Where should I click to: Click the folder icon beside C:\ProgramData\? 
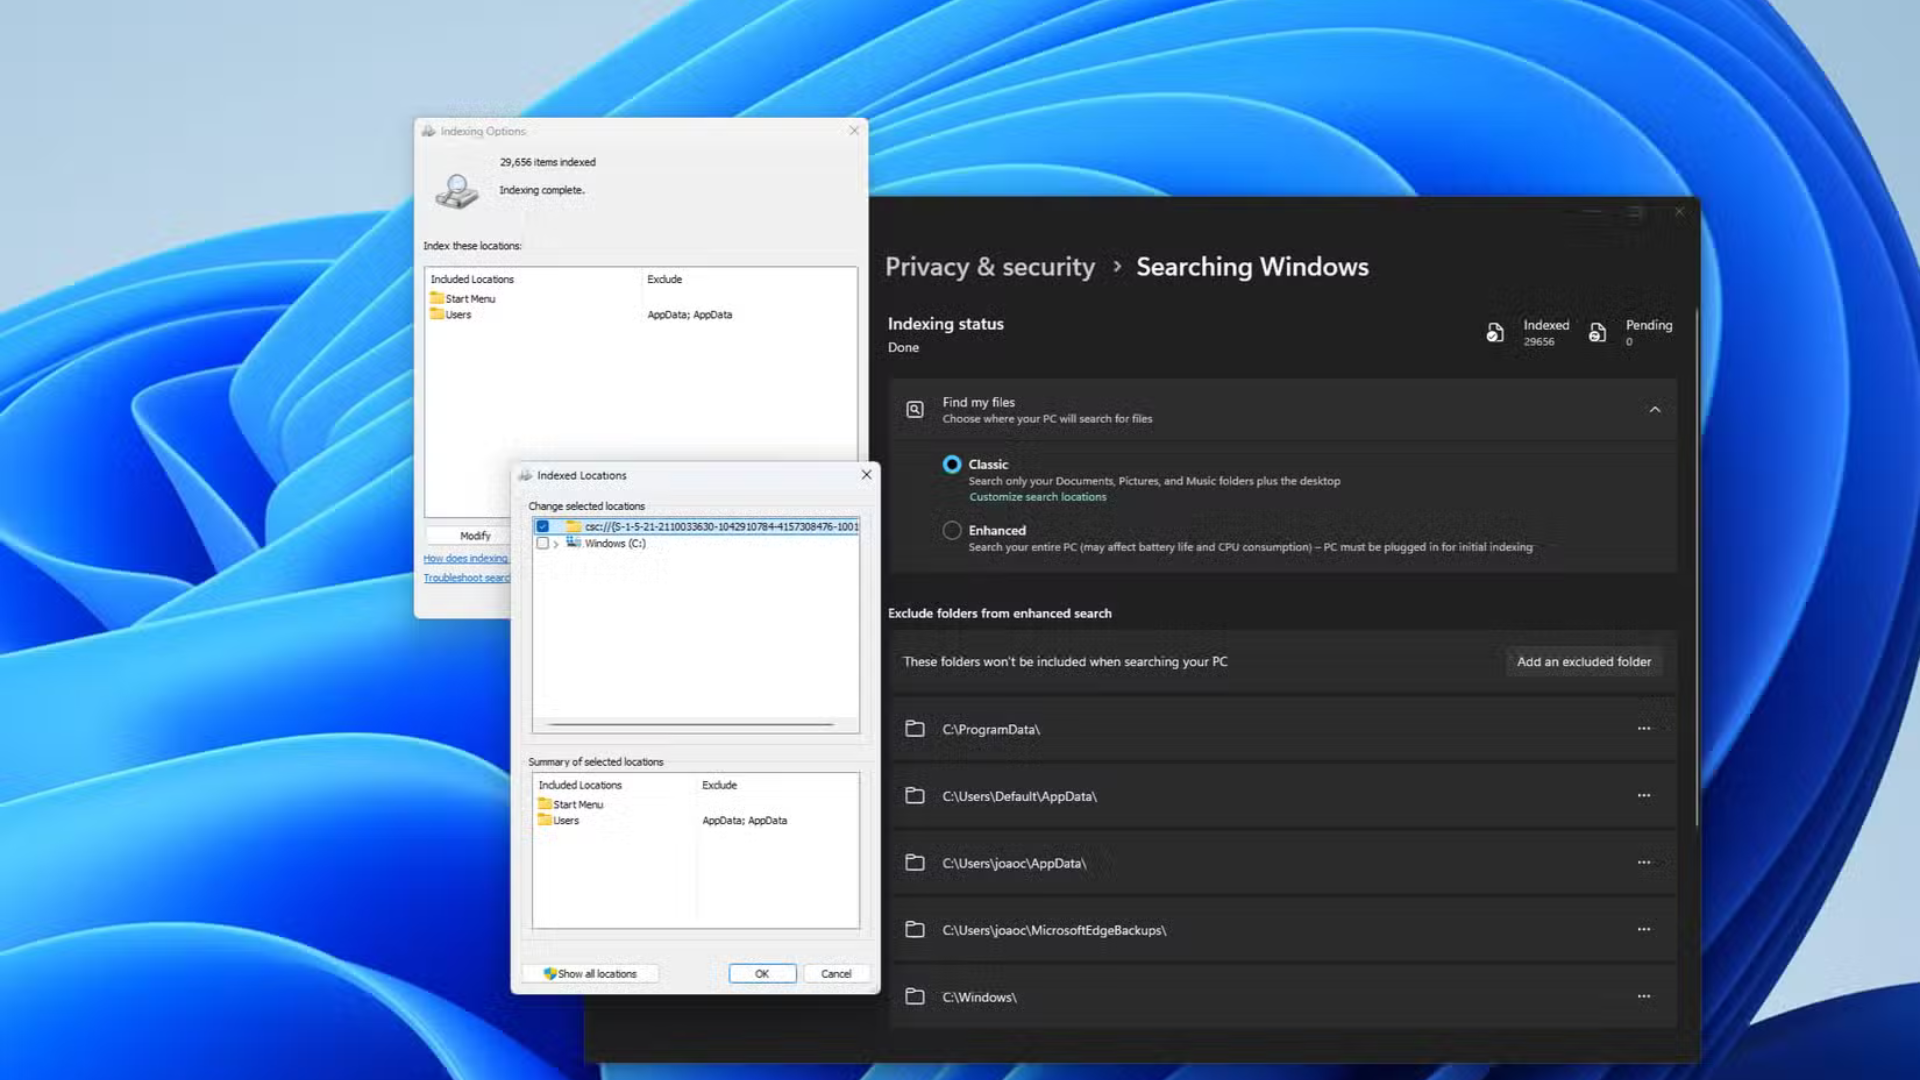(915, 729)
